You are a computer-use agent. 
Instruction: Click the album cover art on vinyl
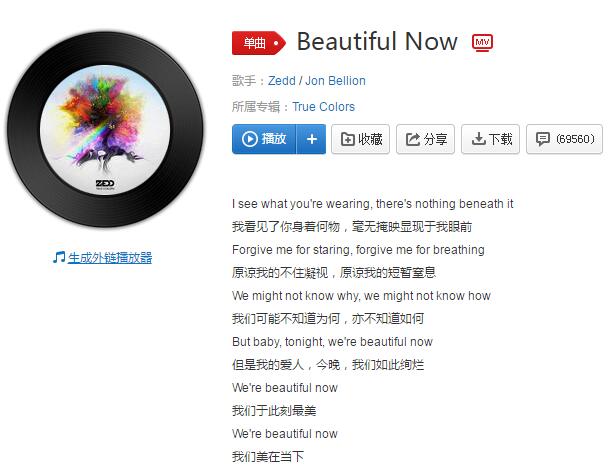point(105,130)
